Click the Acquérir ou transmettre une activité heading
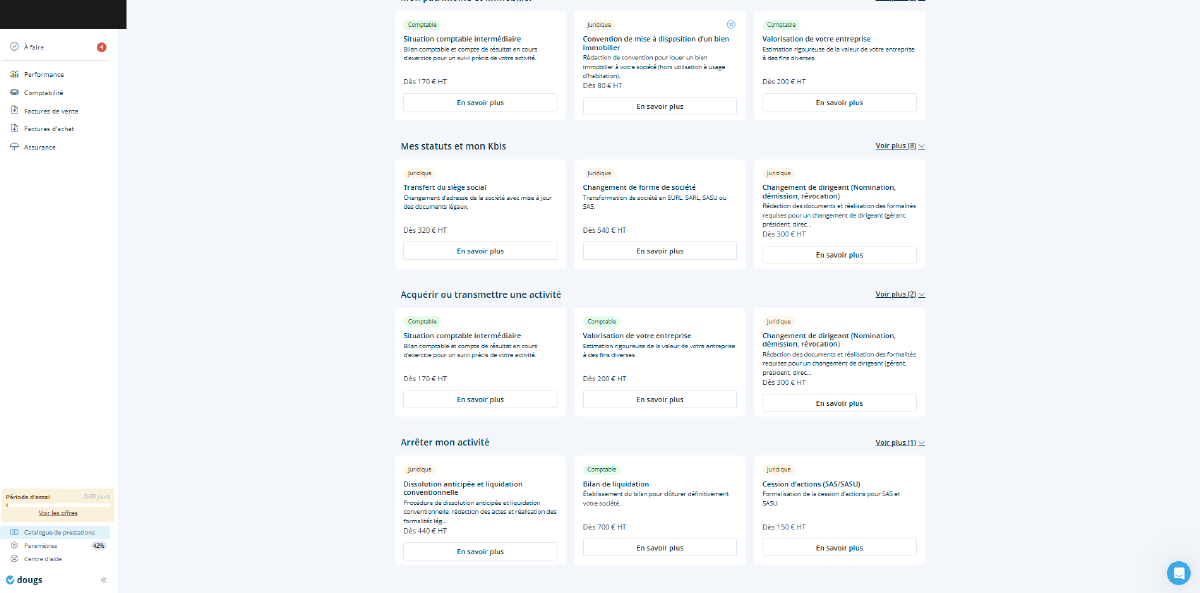This screenshot has width=1200, height=593. coord(481,294)
